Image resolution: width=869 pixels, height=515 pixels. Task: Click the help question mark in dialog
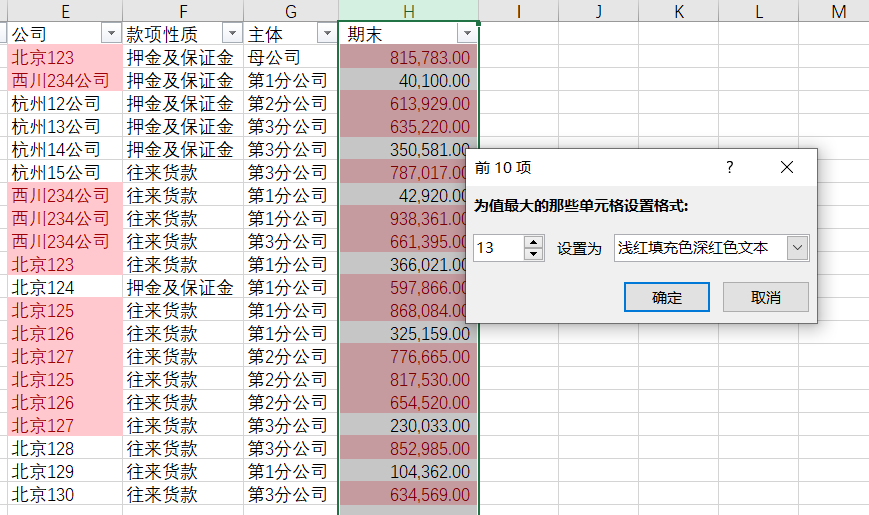(x=730, y=167)
